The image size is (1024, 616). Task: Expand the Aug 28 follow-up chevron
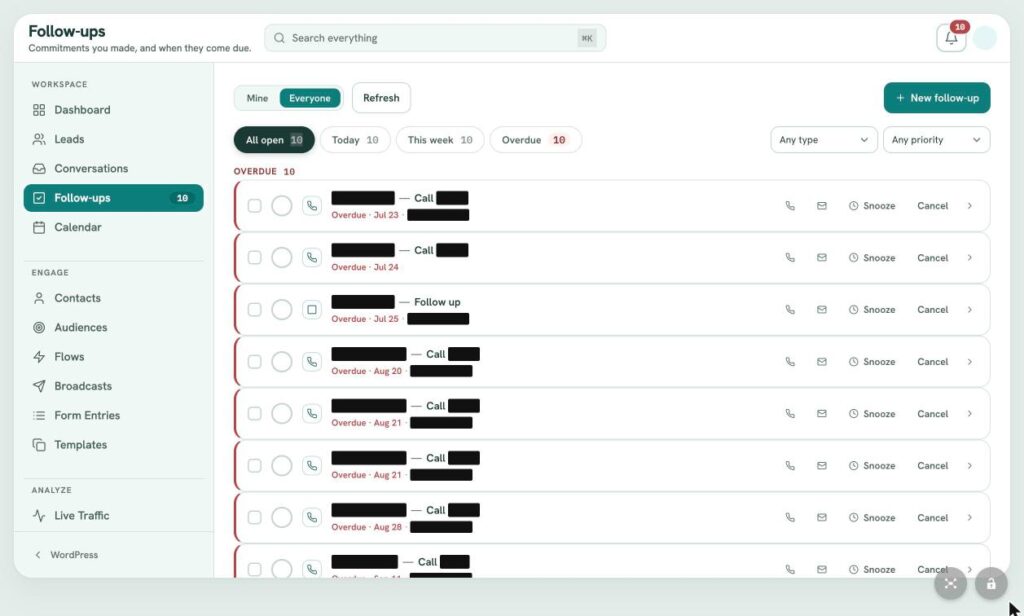[970, 517]
